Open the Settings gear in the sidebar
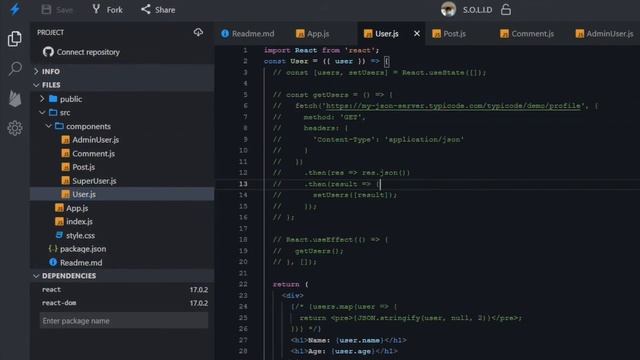This screenshot has width=640, height=360. click(x=15, y=128)
